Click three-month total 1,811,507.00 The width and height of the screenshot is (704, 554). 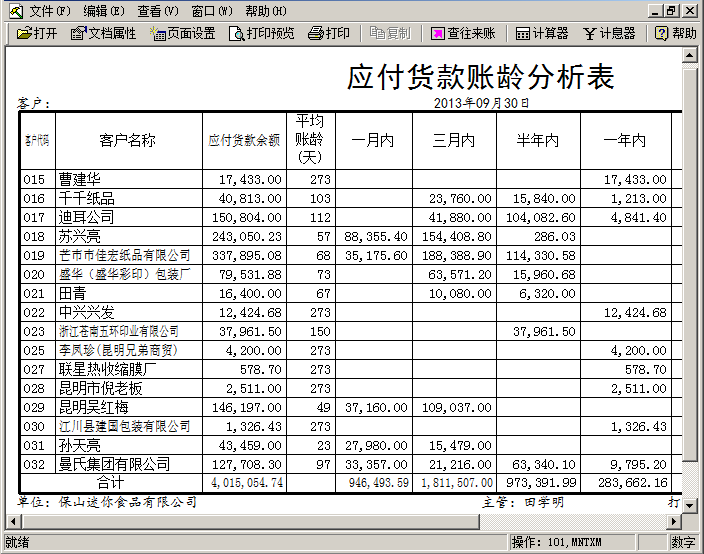[457, 483]
